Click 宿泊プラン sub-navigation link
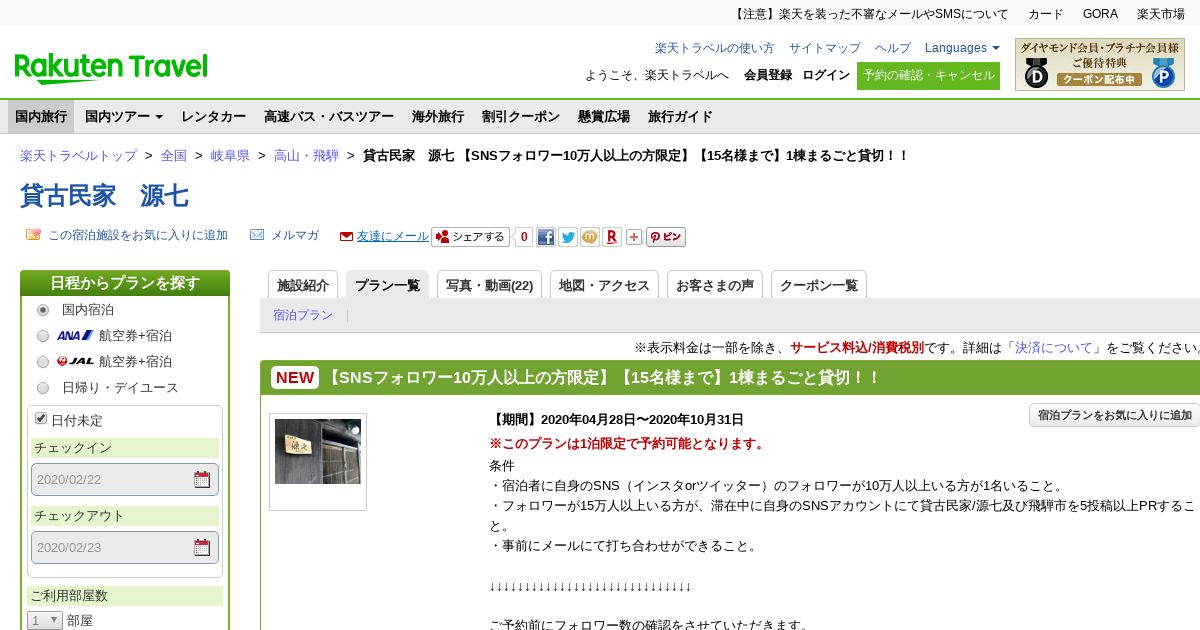 (x=303, y=315)
